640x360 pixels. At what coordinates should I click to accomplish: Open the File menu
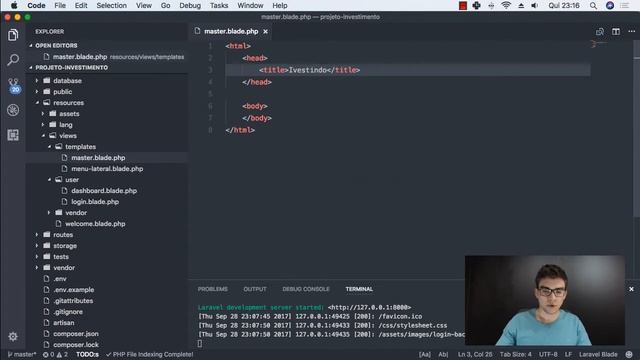tap(60, 5)
